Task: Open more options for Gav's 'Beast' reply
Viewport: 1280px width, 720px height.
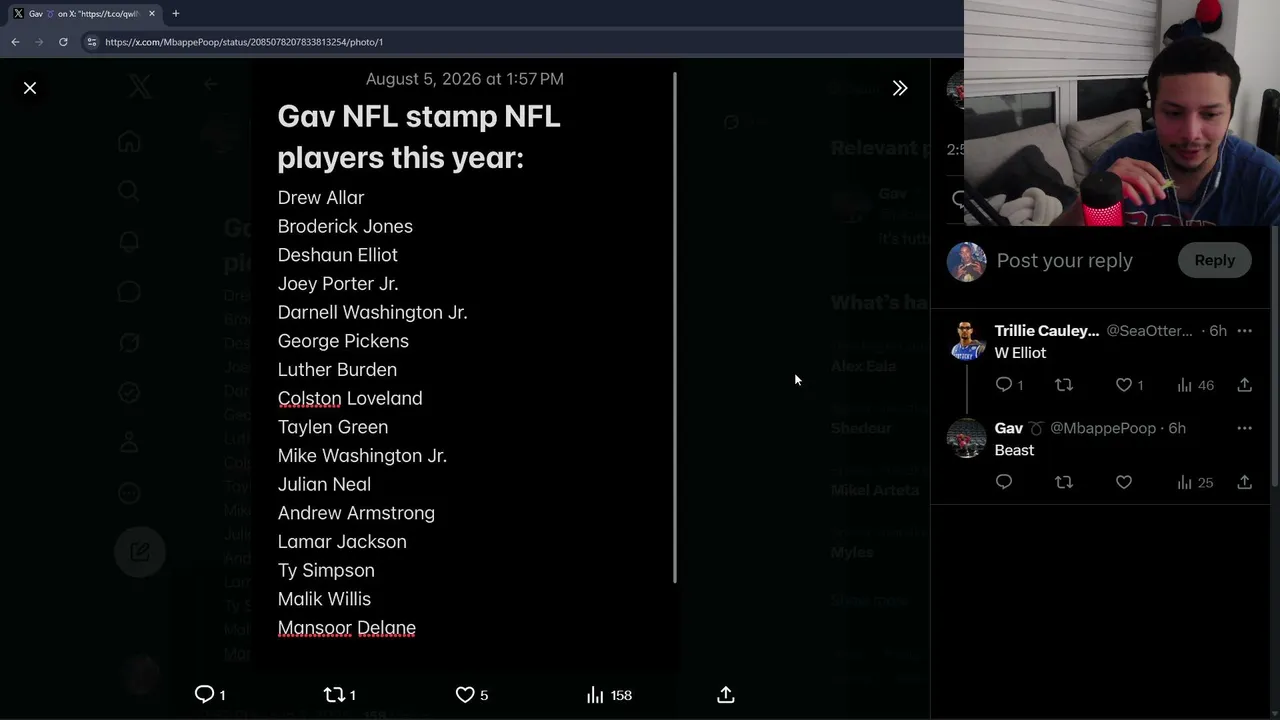Action: pyautogui.click(x=1244, y=428)
